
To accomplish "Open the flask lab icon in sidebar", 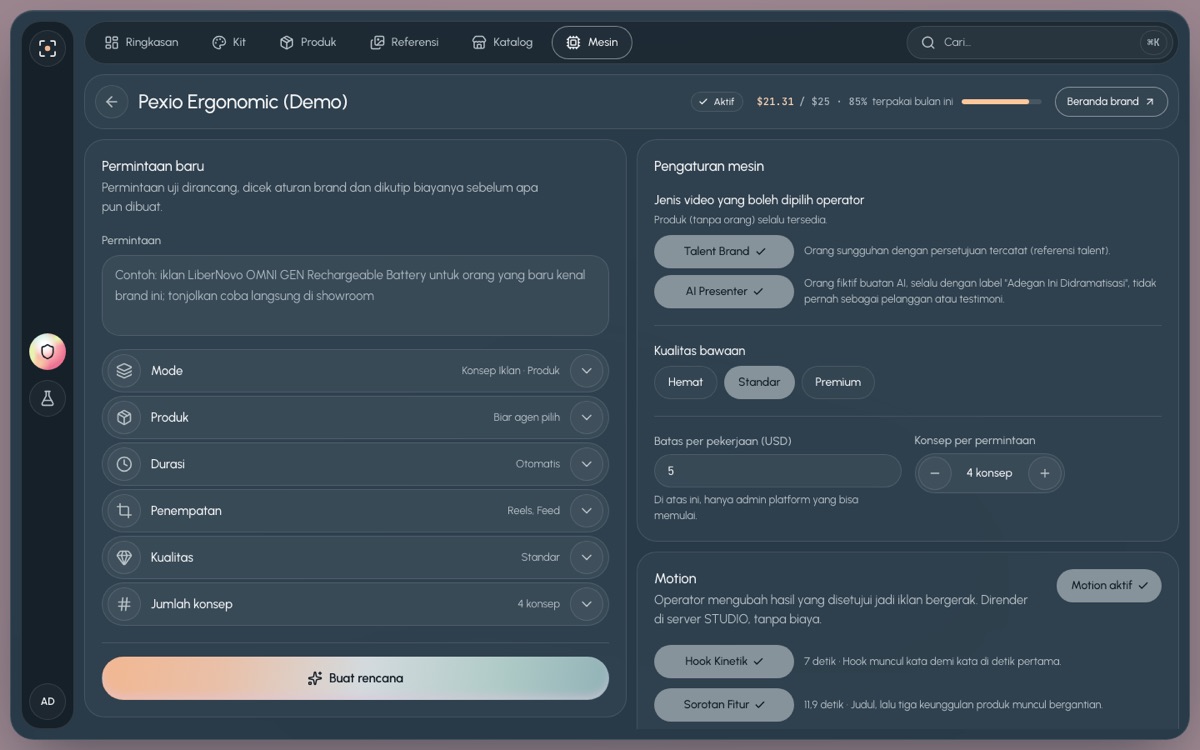I will [x=47, y=398].
